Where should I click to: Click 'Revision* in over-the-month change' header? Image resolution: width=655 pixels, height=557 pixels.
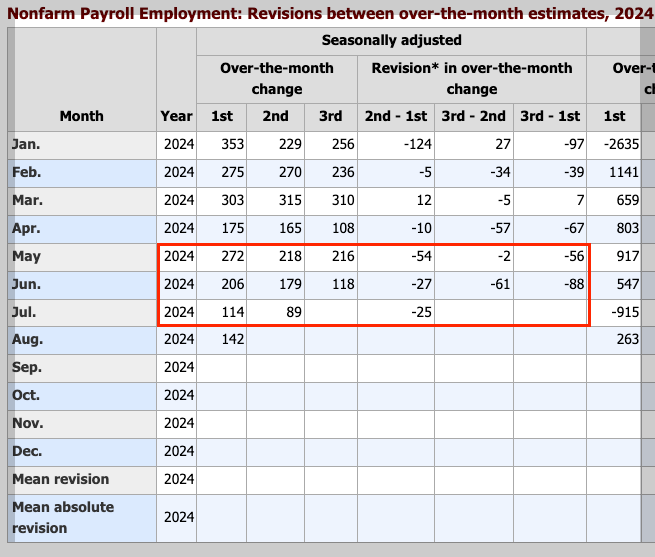tap(472, 78)
